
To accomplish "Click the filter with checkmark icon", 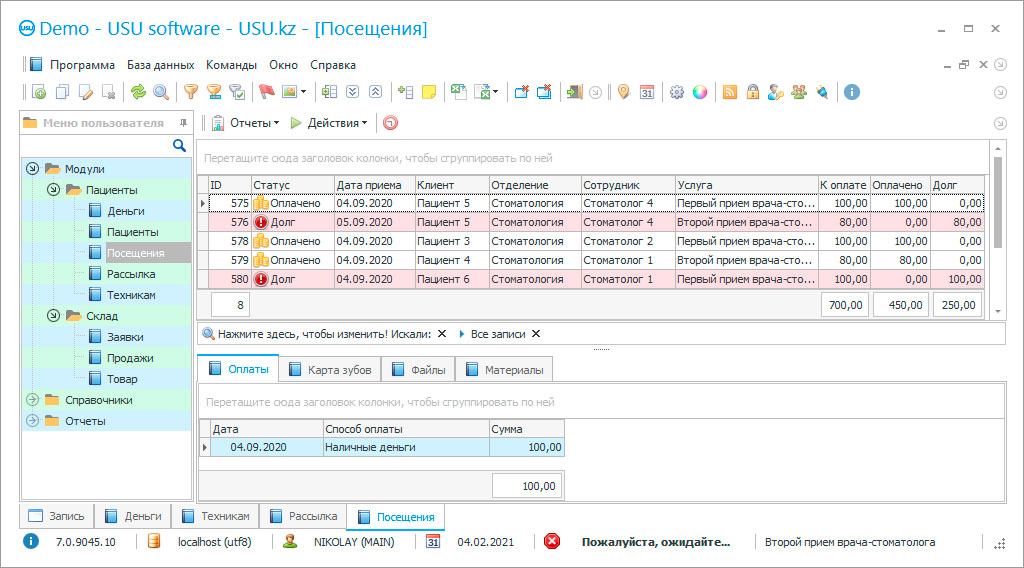I will pyautogui.click(x=237, y=92).
